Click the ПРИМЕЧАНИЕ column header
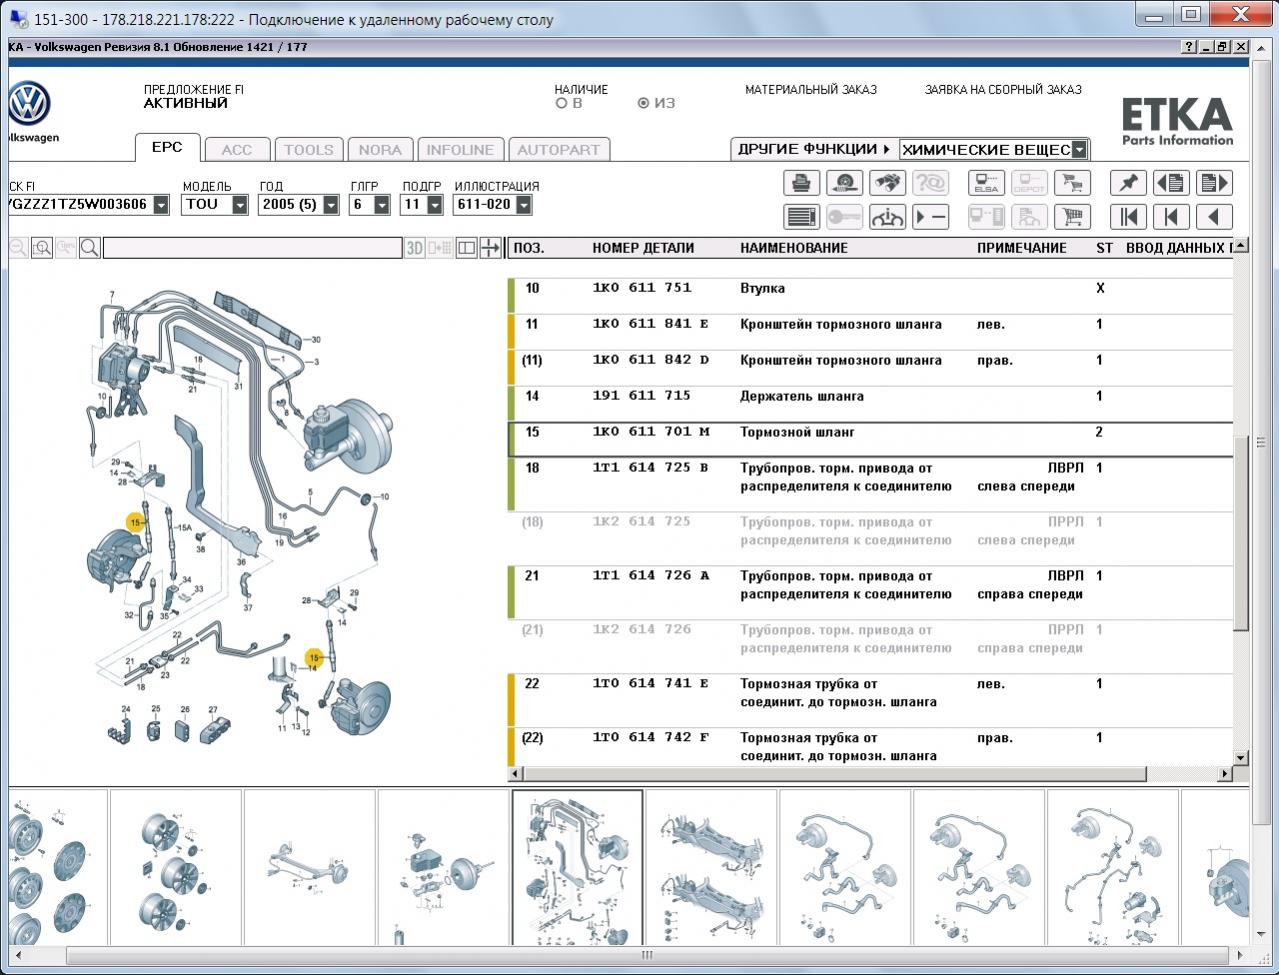 (x=1022, y=248)
